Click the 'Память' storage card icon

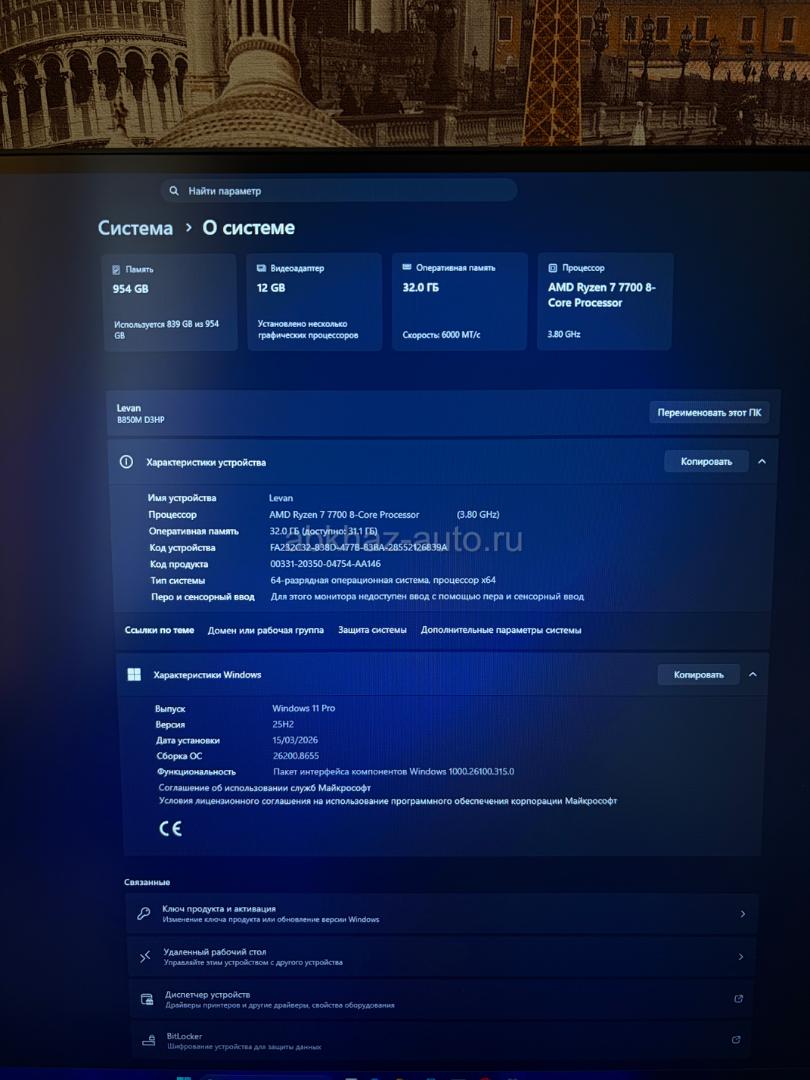pyautogui.click(x=116, y=269)
